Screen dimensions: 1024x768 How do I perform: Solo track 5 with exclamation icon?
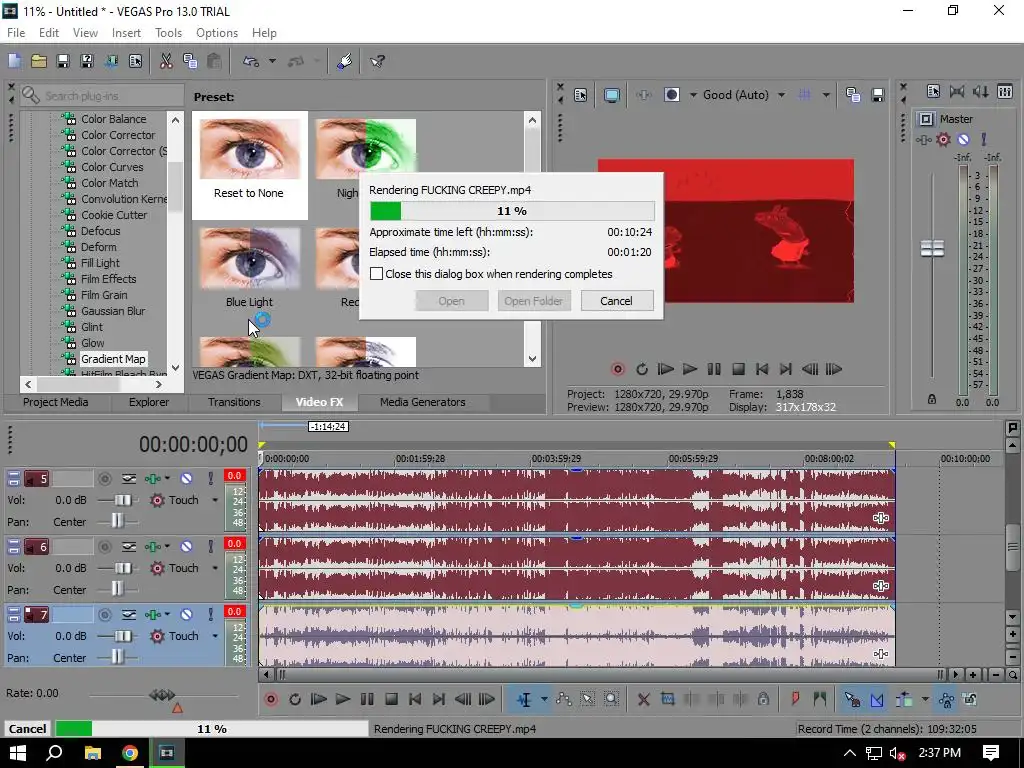coord(210,479)
